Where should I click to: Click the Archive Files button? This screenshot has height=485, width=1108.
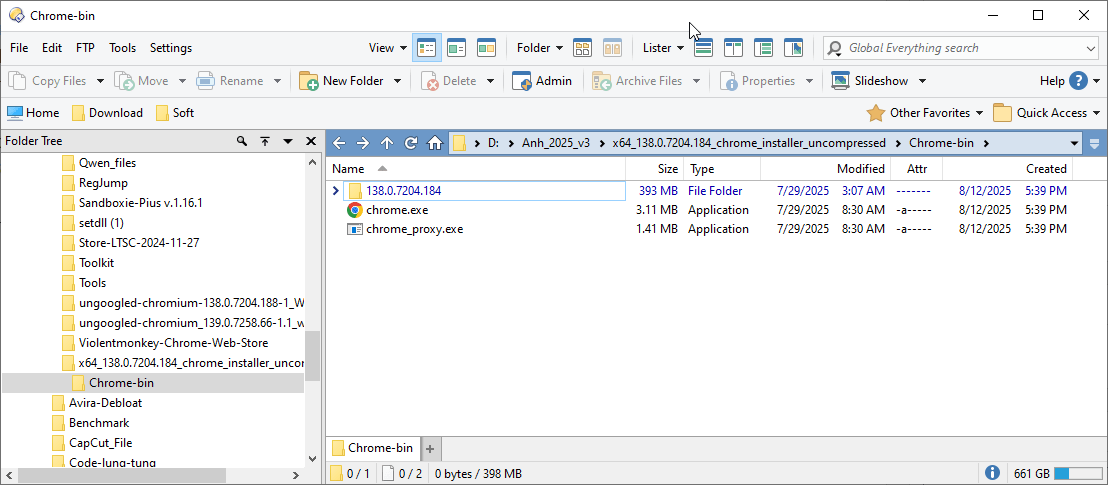(637, 81)
